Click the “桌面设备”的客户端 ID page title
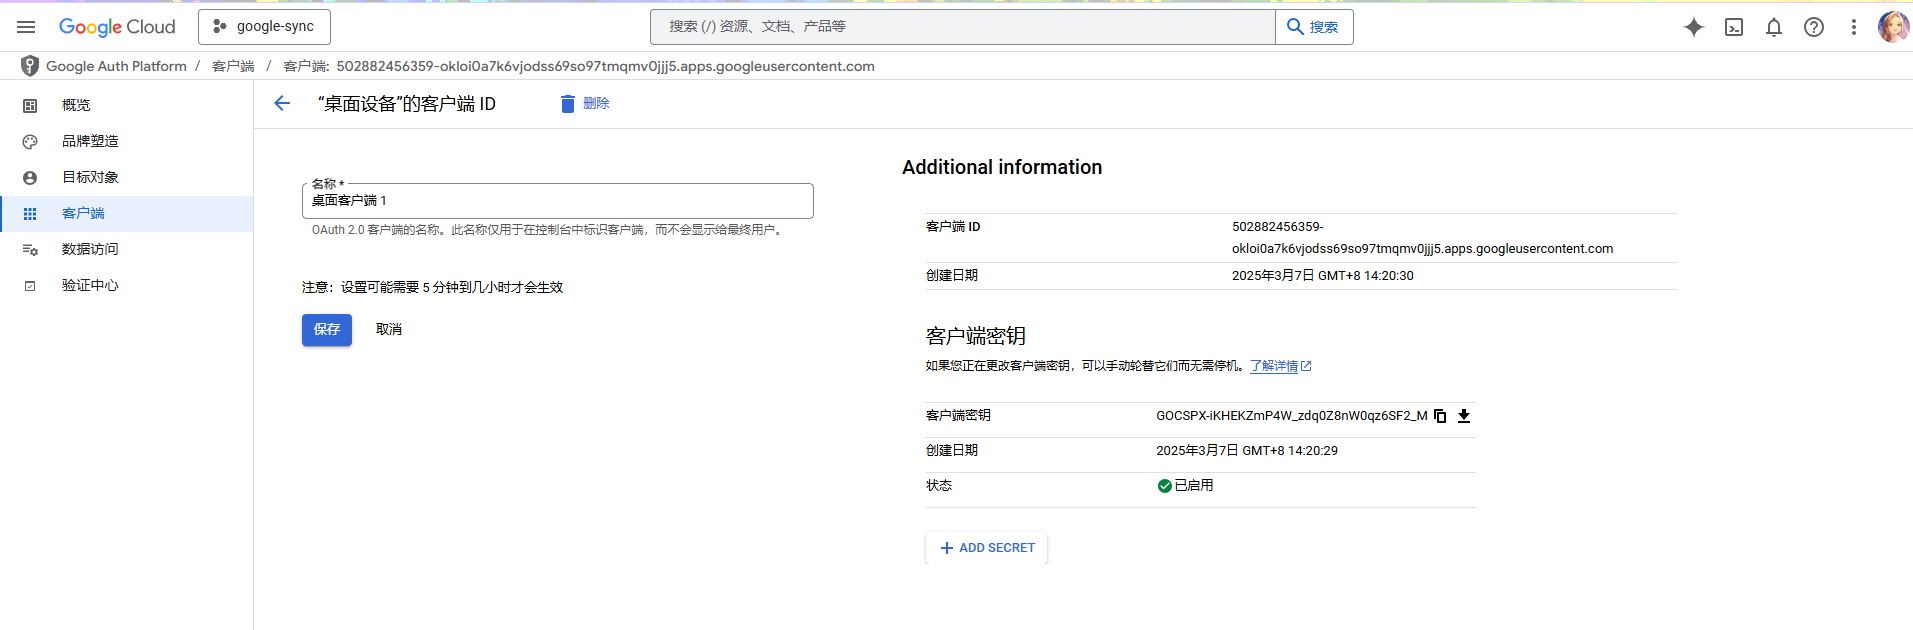1913x630 pixels. coord(406,104)
